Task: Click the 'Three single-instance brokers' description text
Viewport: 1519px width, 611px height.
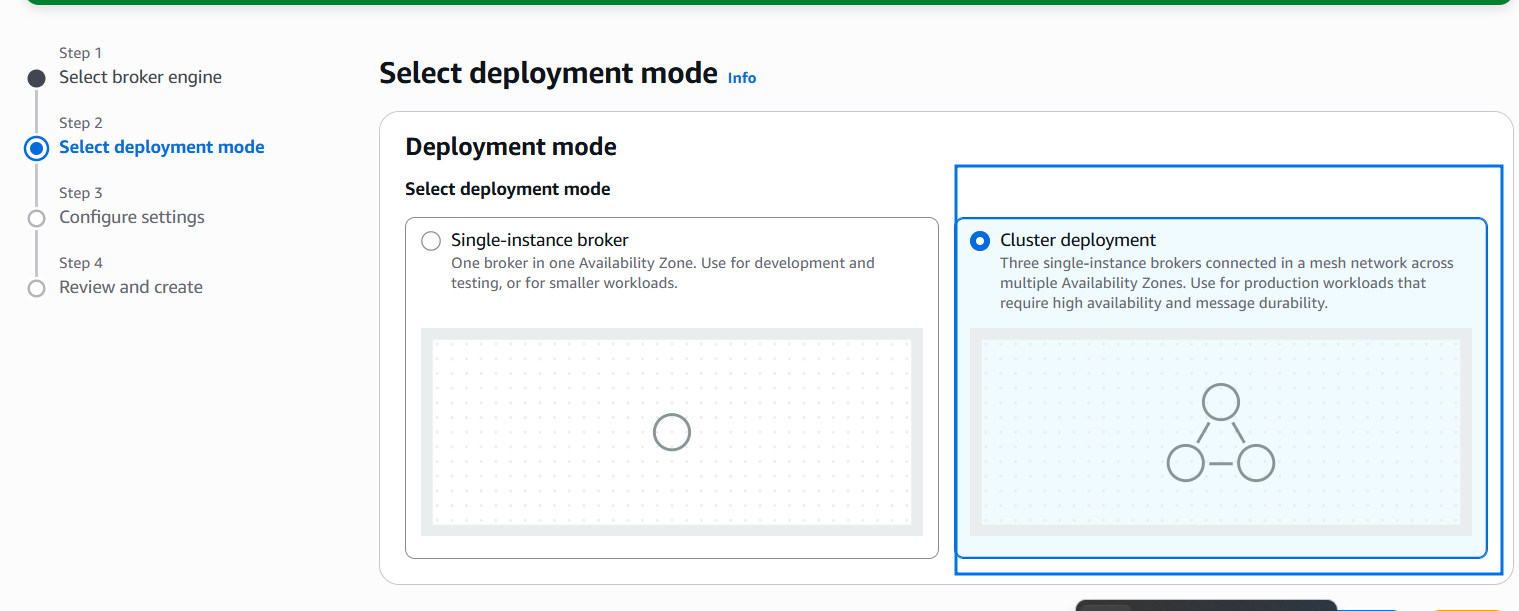Action: (x=1227, y=283)
